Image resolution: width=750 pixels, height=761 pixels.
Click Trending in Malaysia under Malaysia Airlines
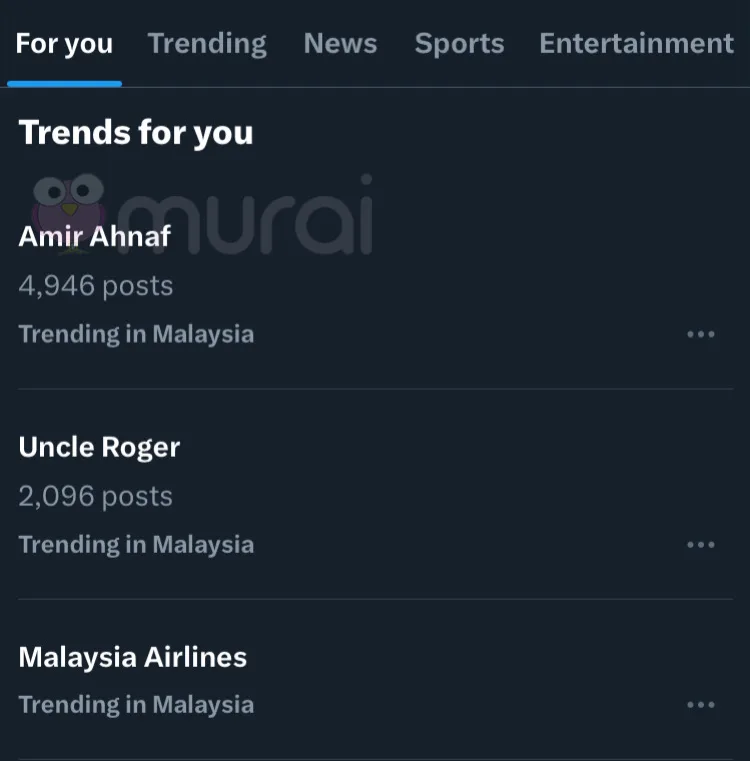point(136,705)
